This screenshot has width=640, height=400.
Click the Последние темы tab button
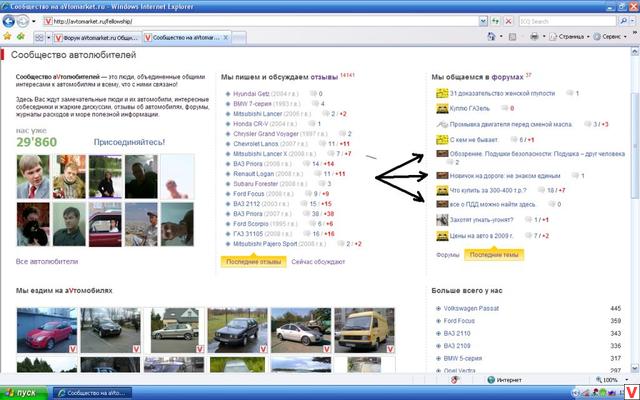(x=494, y=255)
